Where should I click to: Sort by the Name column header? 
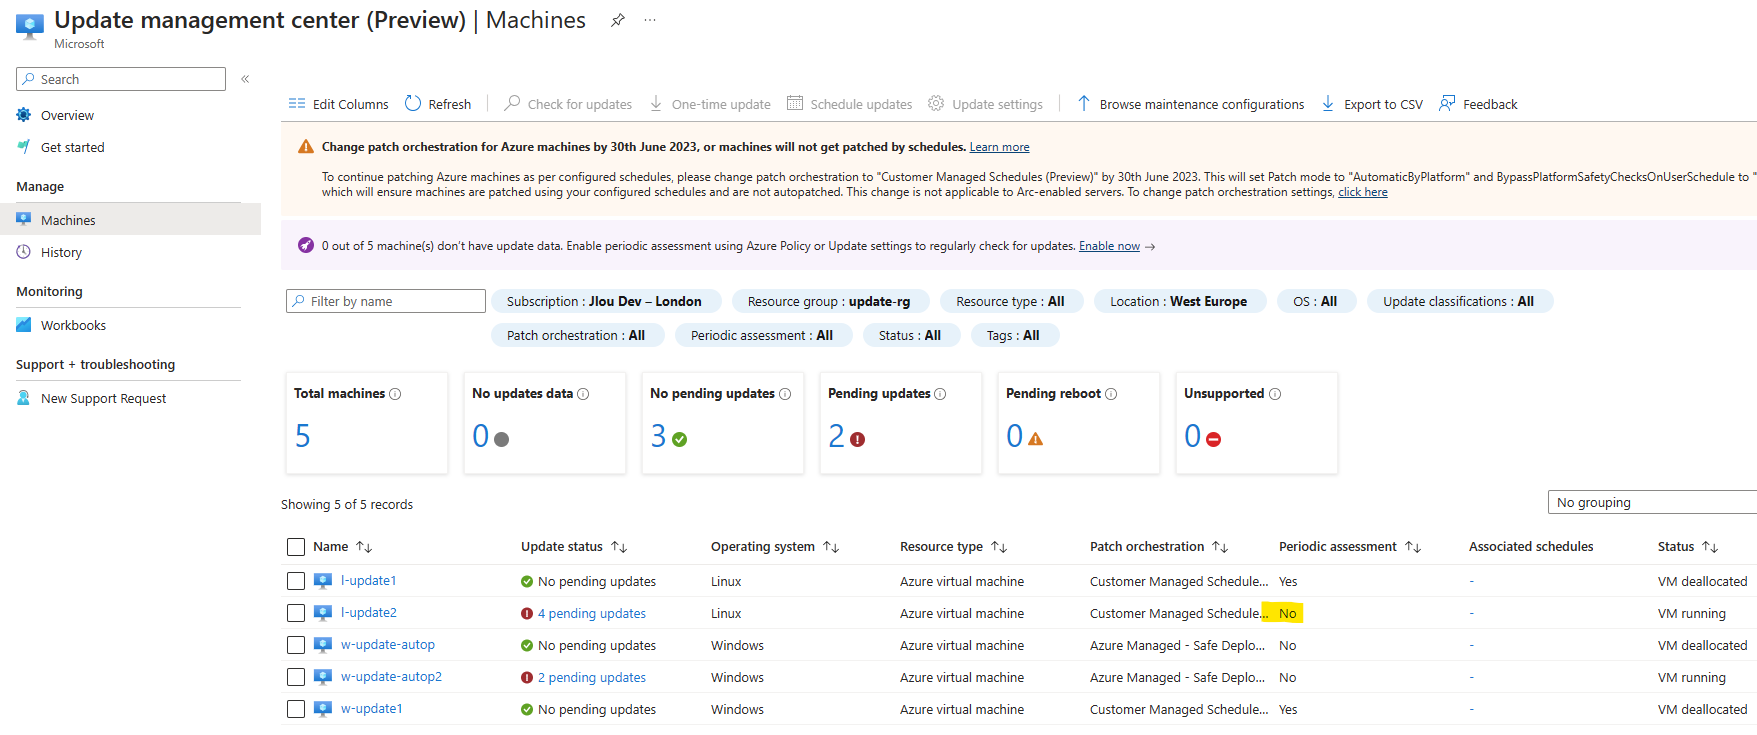(342, 546)
